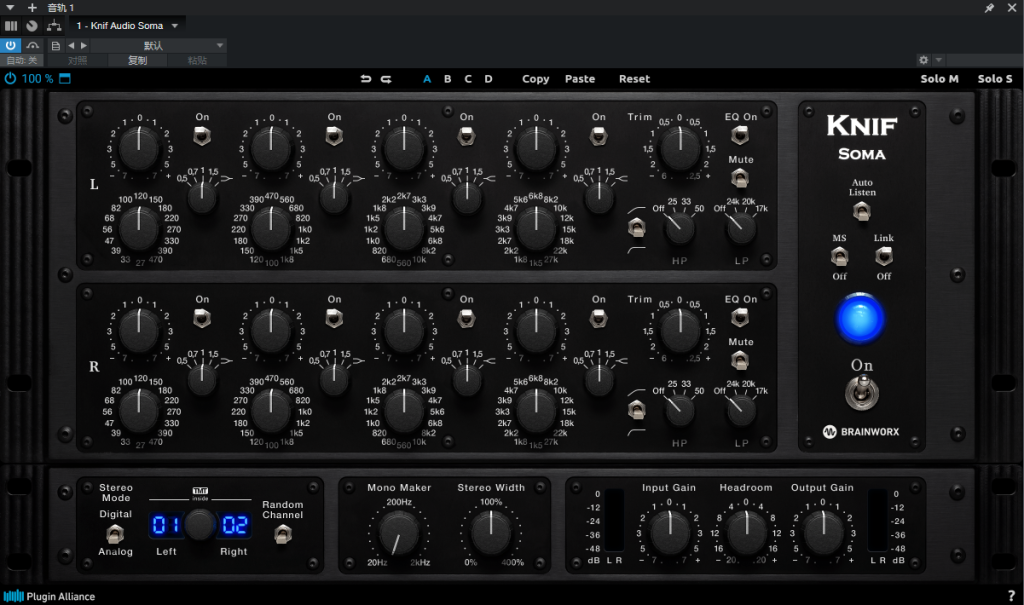Go to previous preset arrow
Viewport: 1024px width, 605px height.
pos(71,46)
